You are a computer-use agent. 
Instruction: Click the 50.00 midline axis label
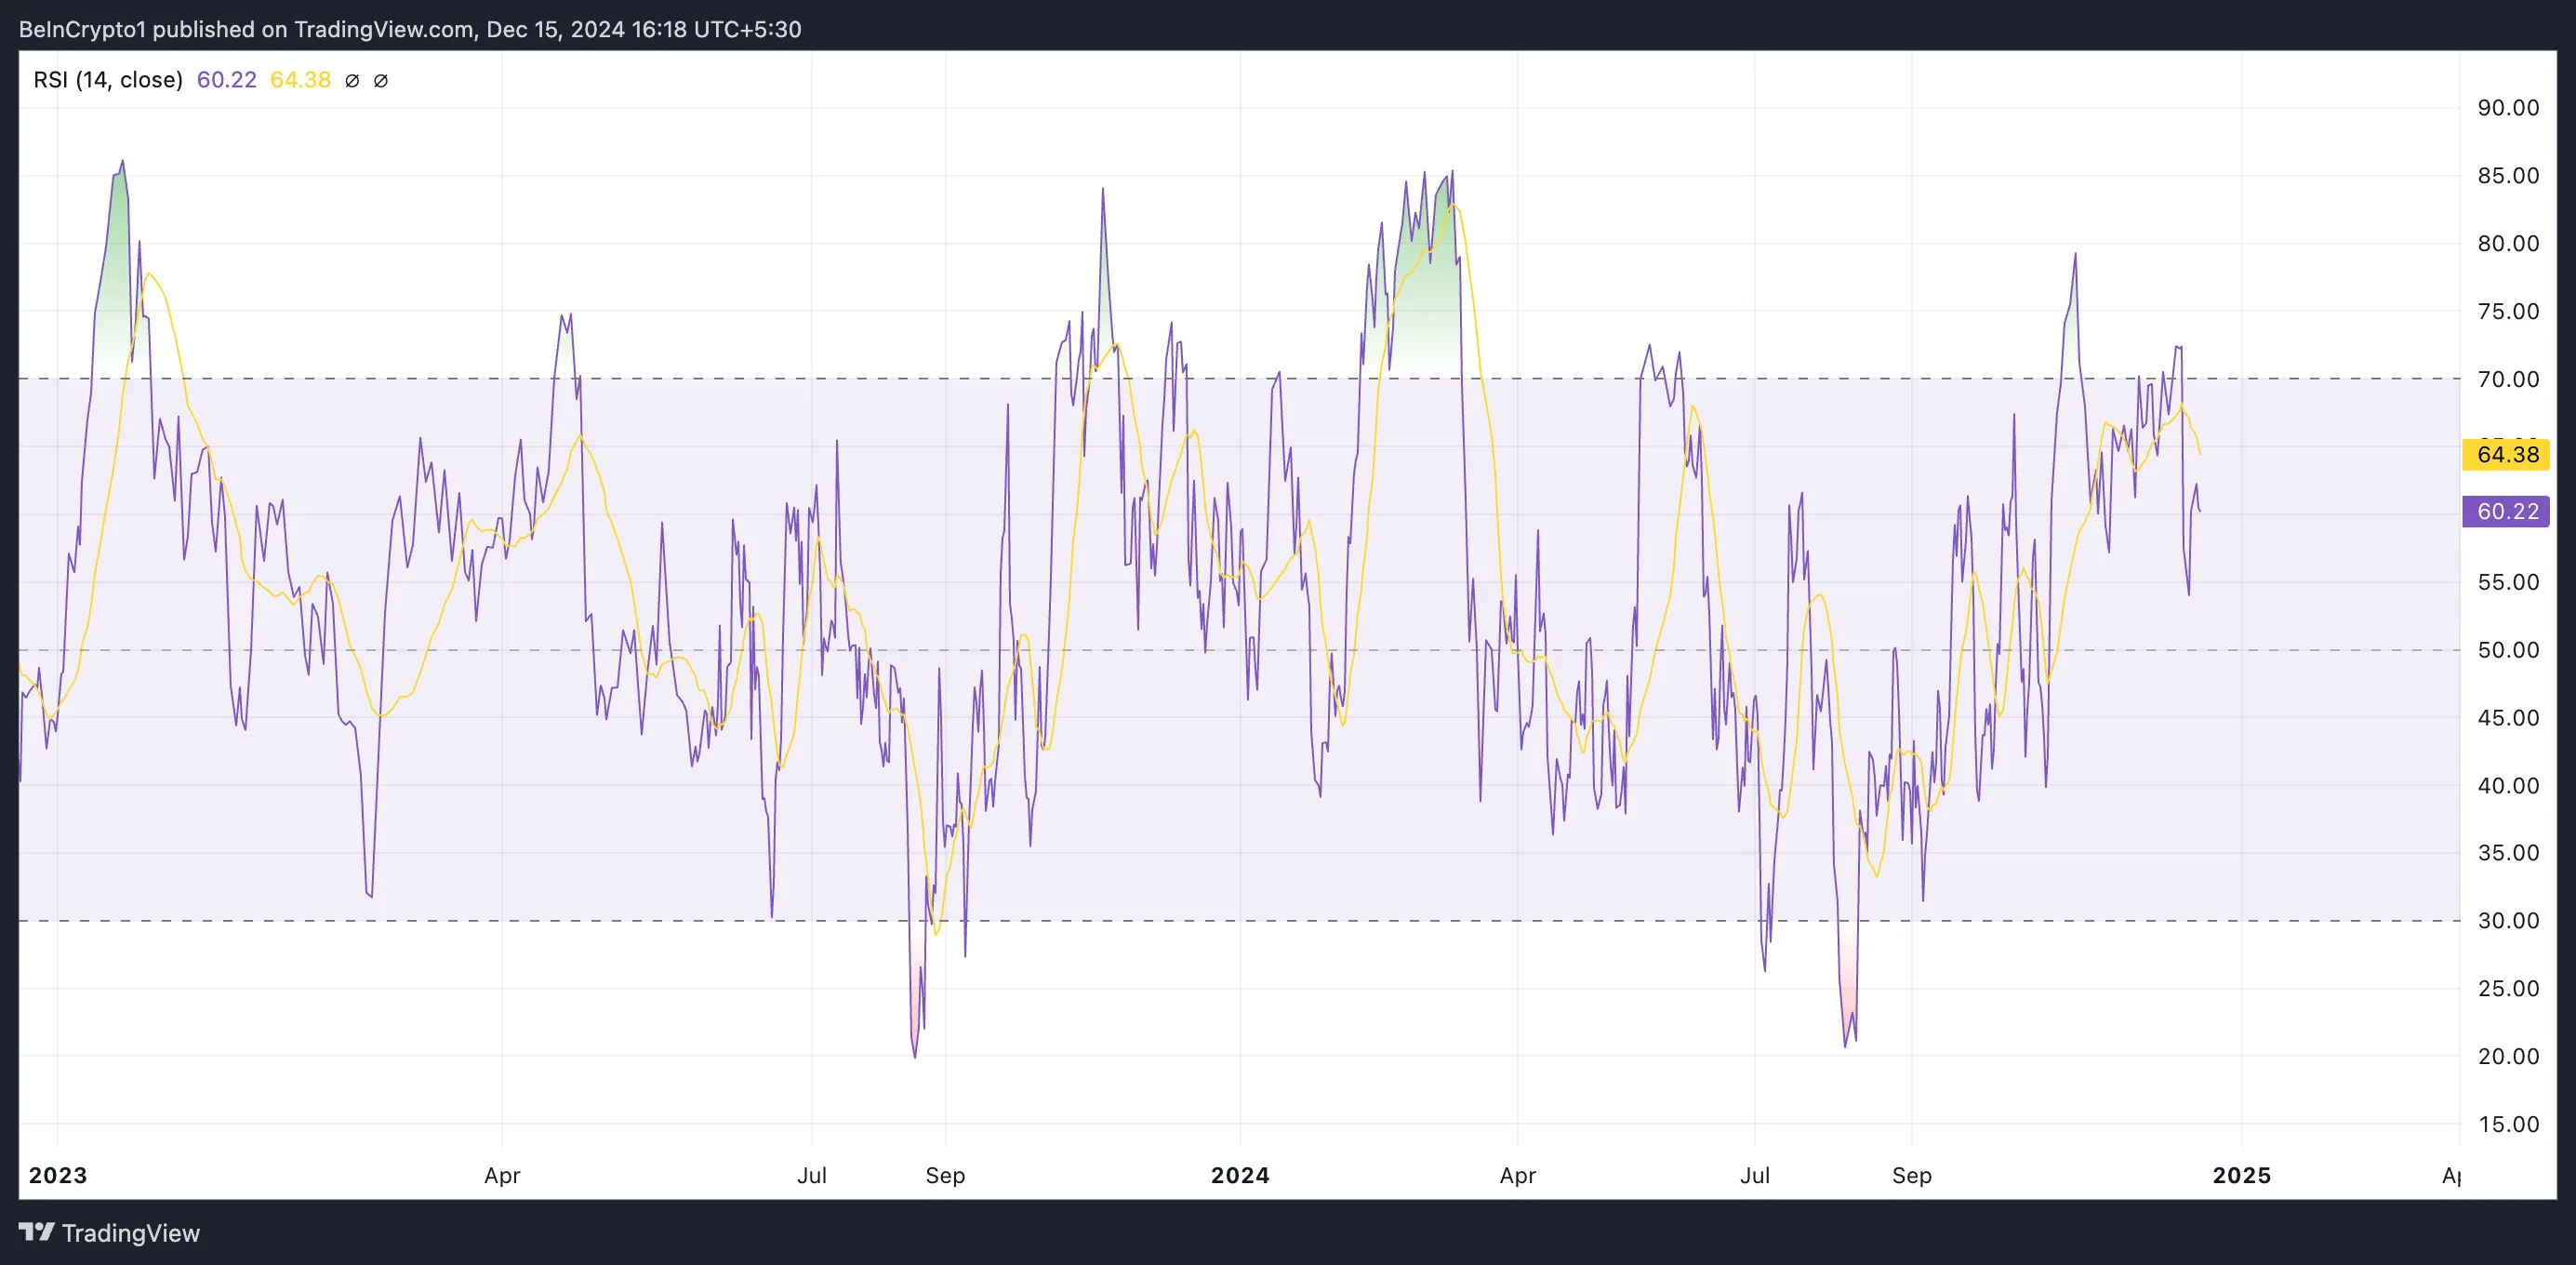(x=2508, y=650)
